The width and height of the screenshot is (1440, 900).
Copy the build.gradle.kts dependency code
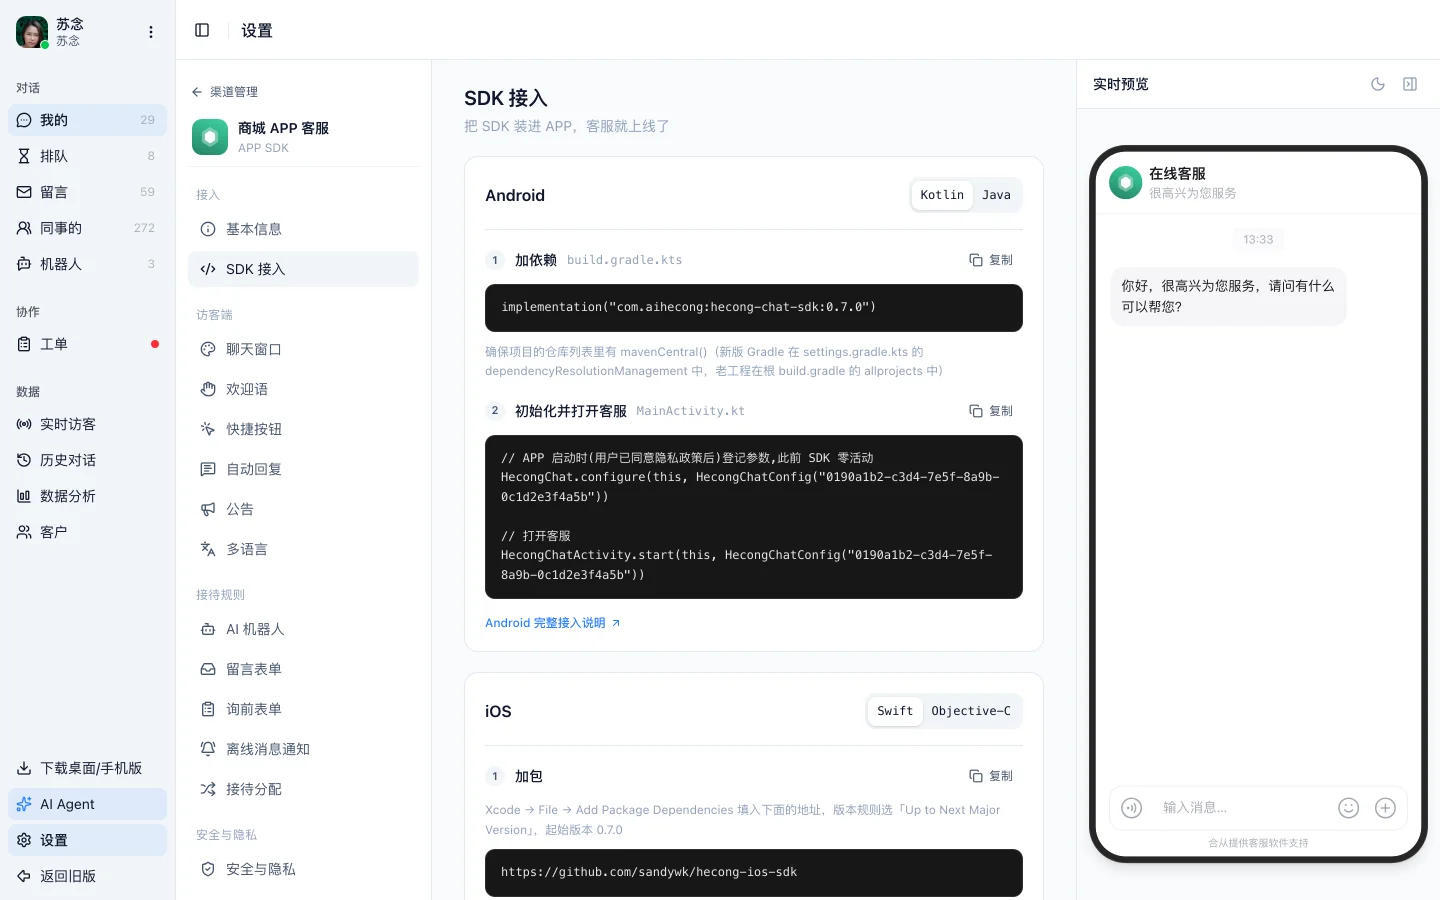click(991, 260)
